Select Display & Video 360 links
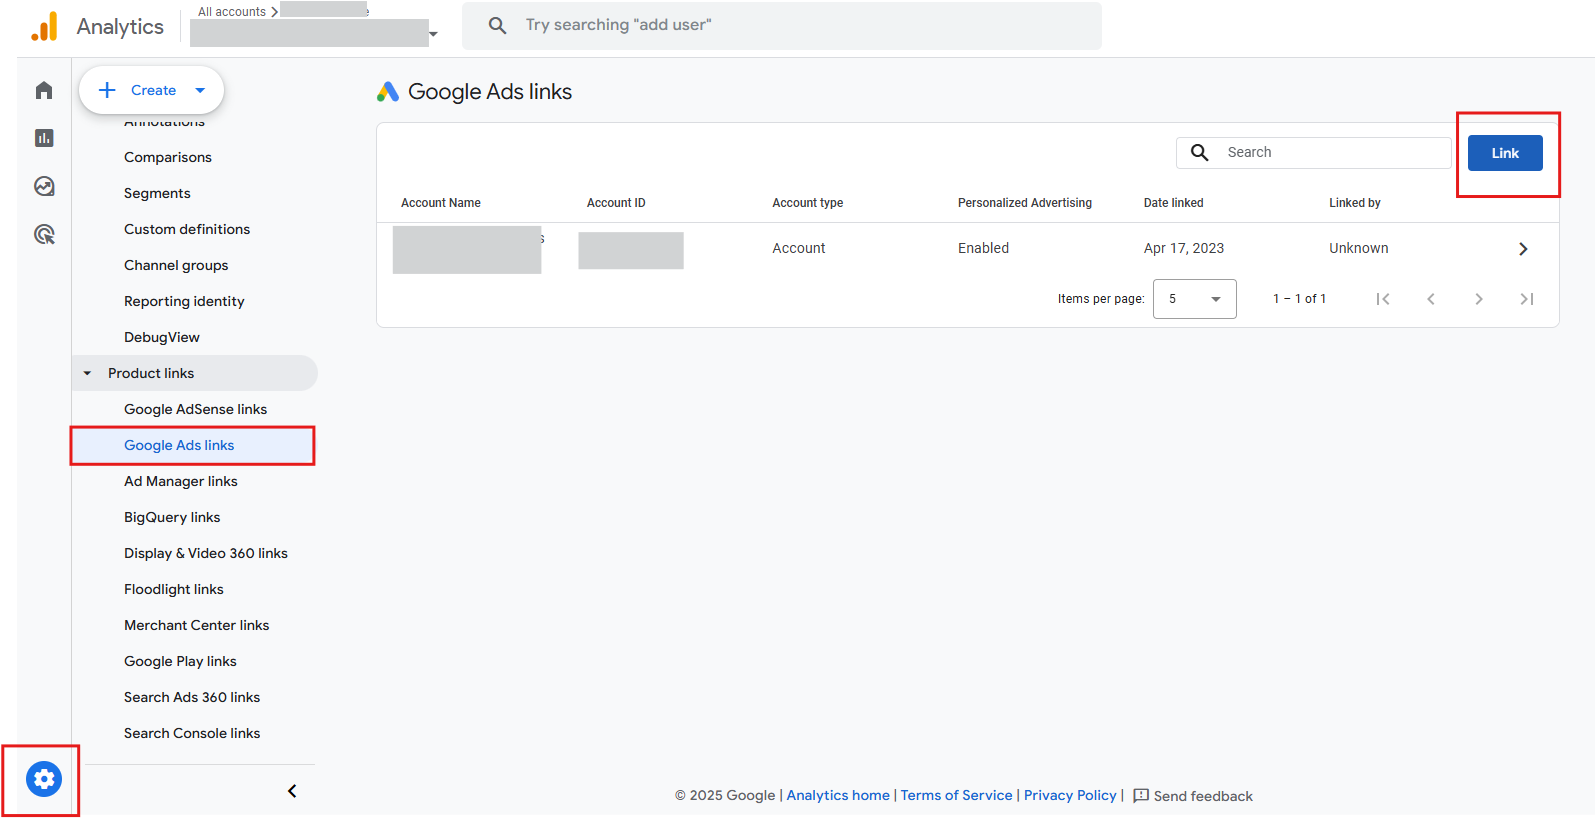Screen dimensions: 1595x818 pyautogui.click(x=206, y=553)
